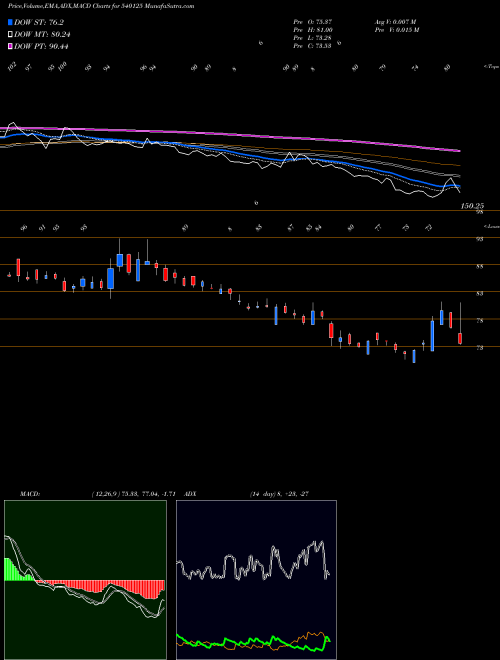Select the 'DOW PT: 90.44' legend label
This screenshot has height=660, width=500.
tap(42, 46)
